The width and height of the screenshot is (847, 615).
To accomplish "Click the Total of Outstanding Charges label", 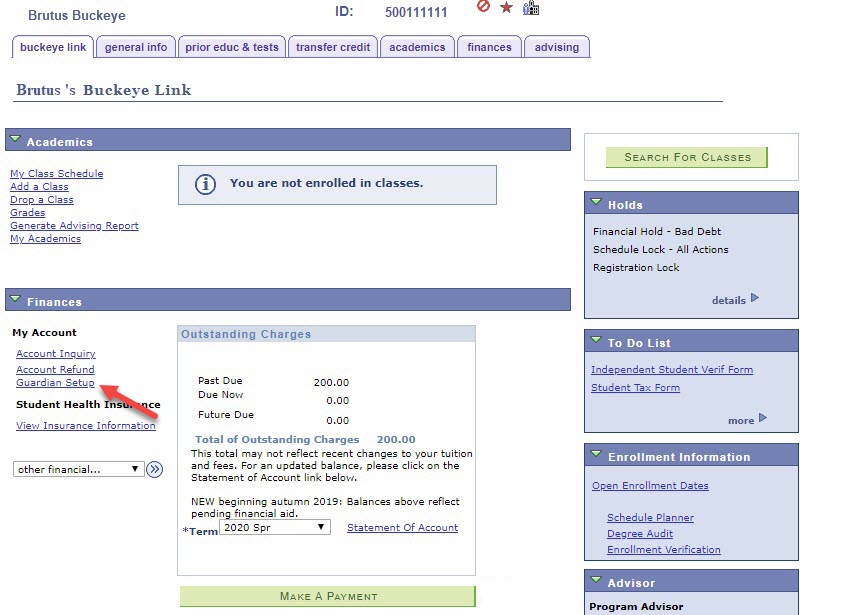I will tap(277, 440).
